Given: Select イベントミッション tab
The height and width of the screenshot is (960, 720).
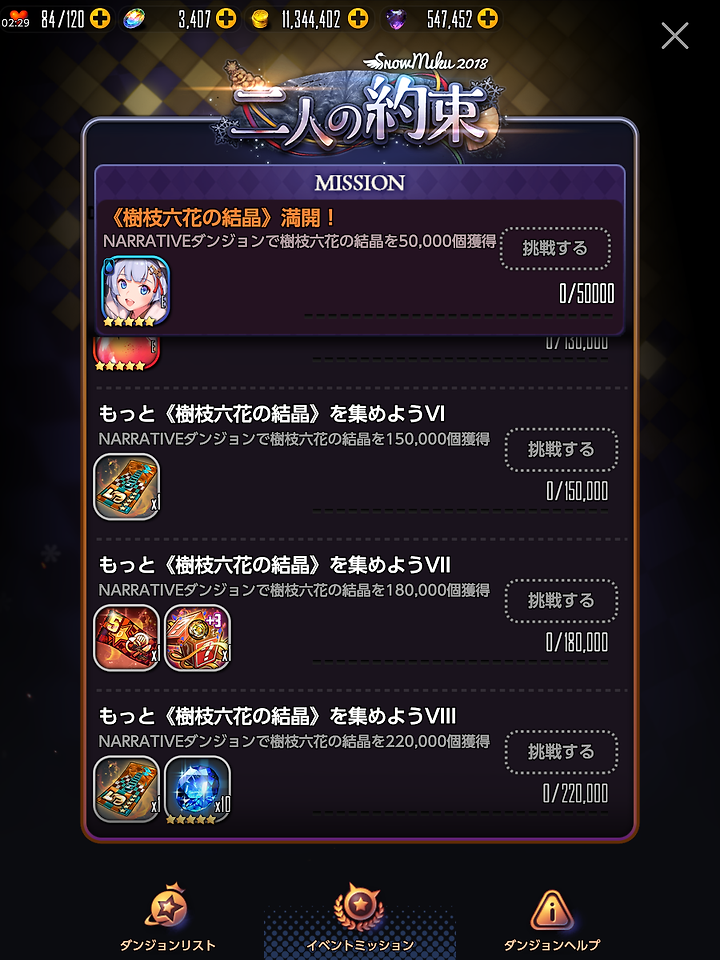Looking at the screenshot, I should [x=360, y=918].
